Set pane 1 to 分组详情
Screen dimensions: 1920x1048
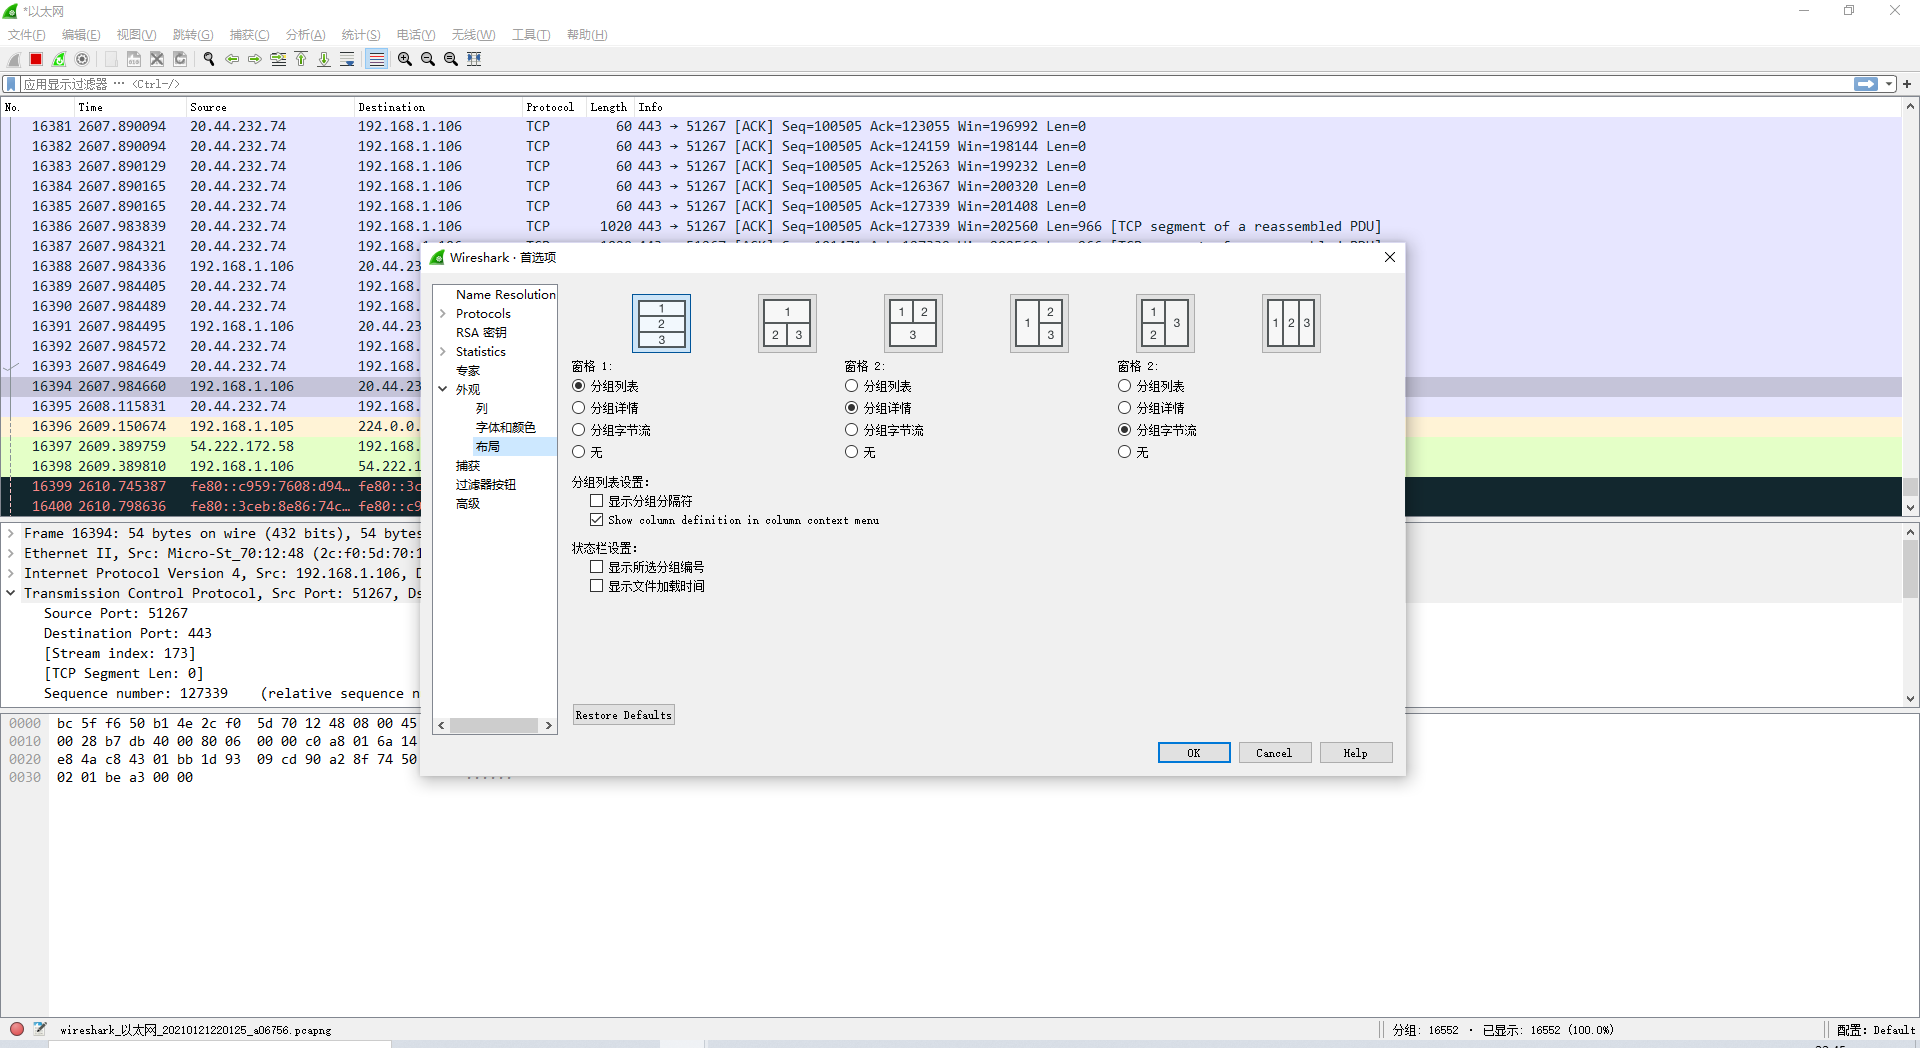coord(606,408)
